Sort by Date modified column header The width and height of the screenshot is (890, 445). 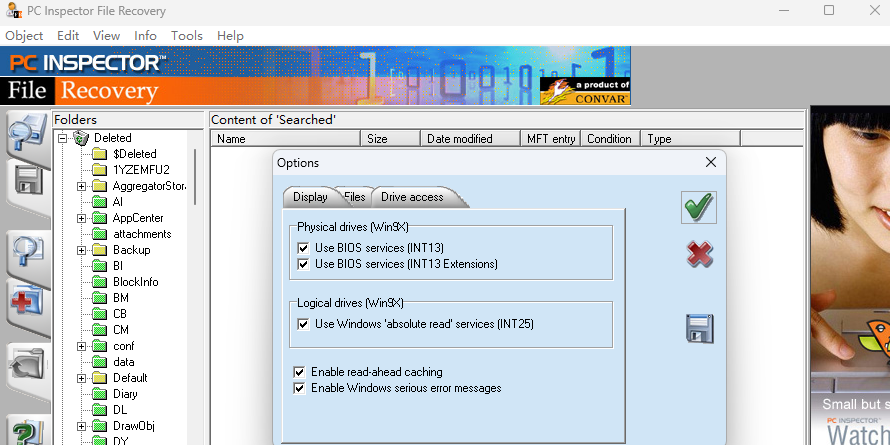pyautogui.click(x=471, y=138)
